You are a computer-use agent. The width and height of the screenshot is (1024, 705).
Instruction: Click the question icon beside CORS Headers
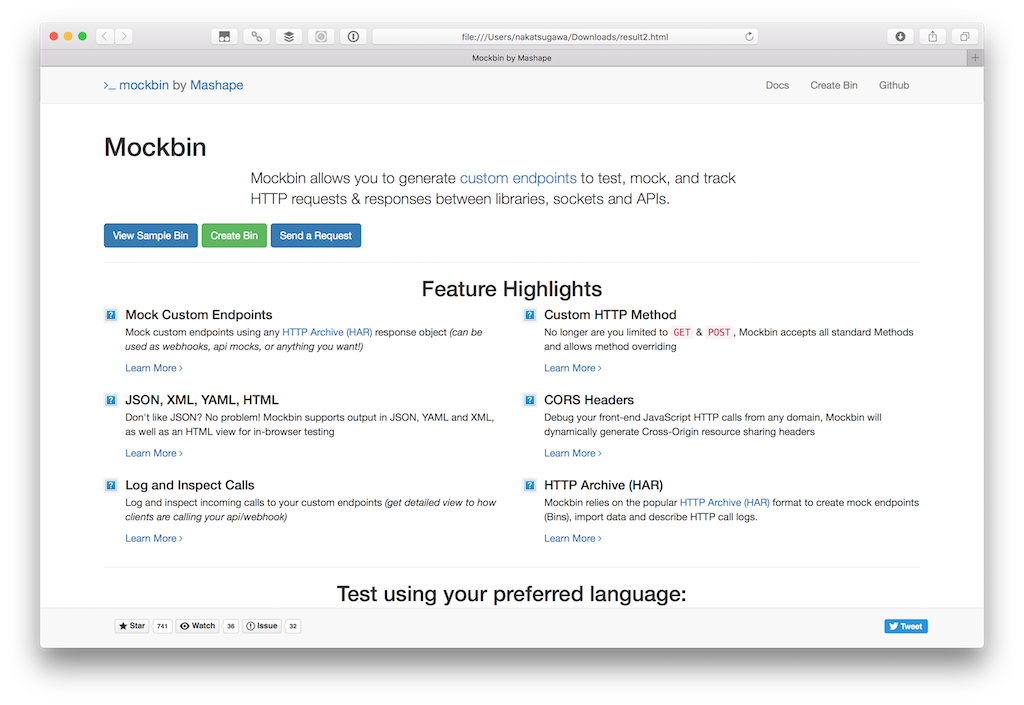(530, 400)
